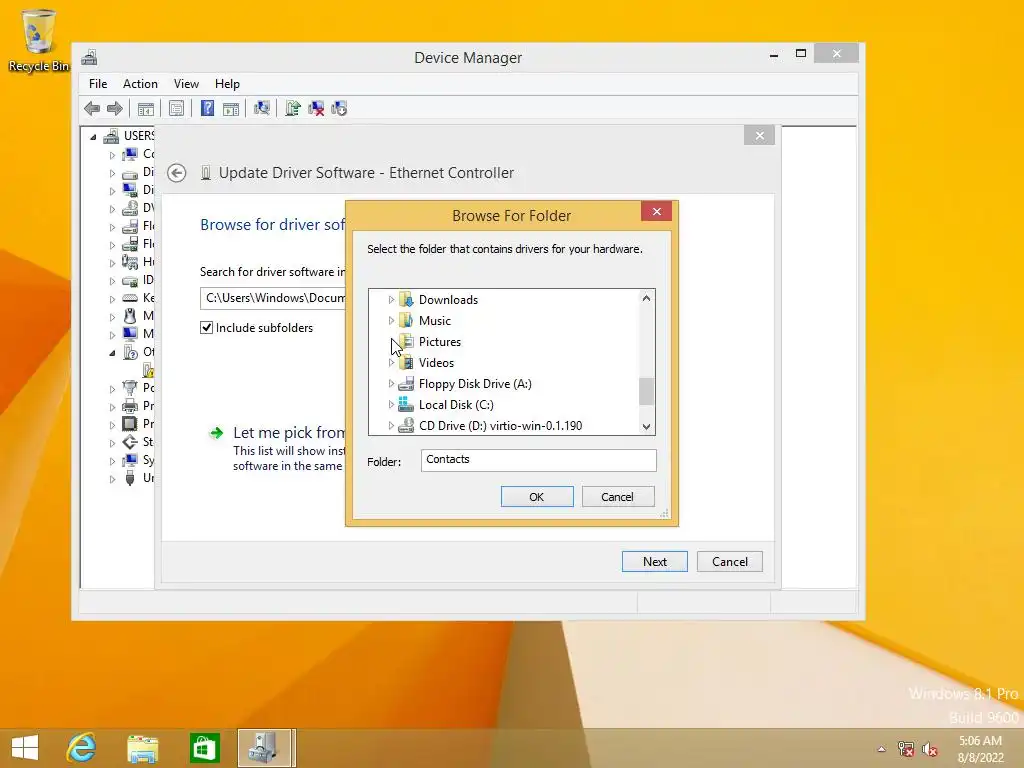Viewport: 1024px width, 768px height.
Task: Select Floppy Disk Drive (A:)
Action: (475, 384)
